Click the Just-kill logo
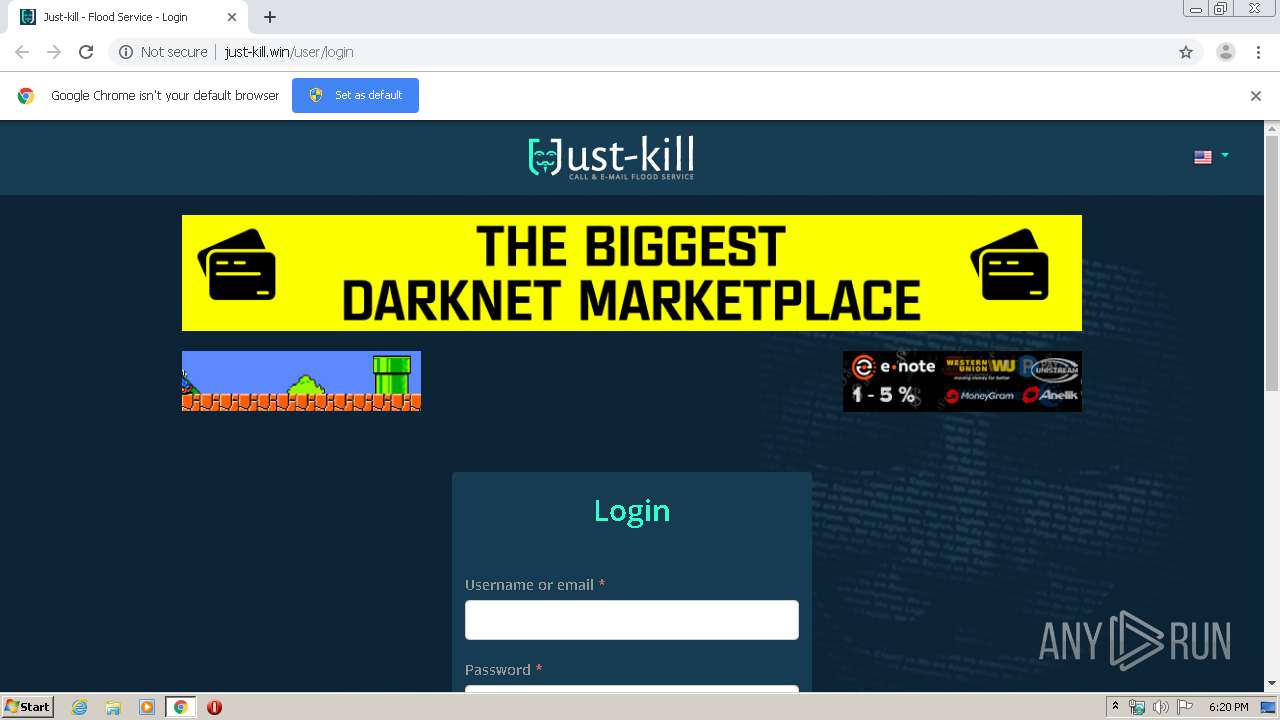Screen dimensions: 1280x720 tap(611, 158)
